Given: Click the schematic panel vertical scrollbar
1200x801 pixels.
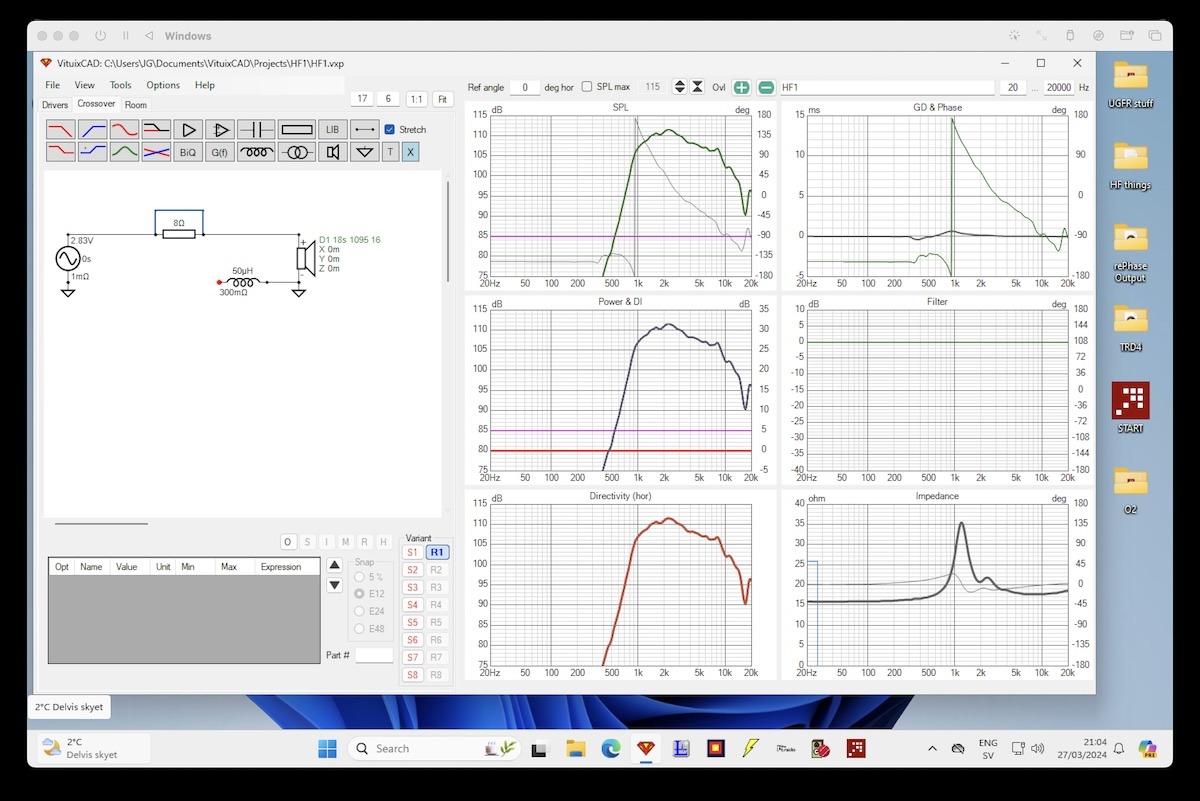Looking at the screenshot, I should point(447,231).
